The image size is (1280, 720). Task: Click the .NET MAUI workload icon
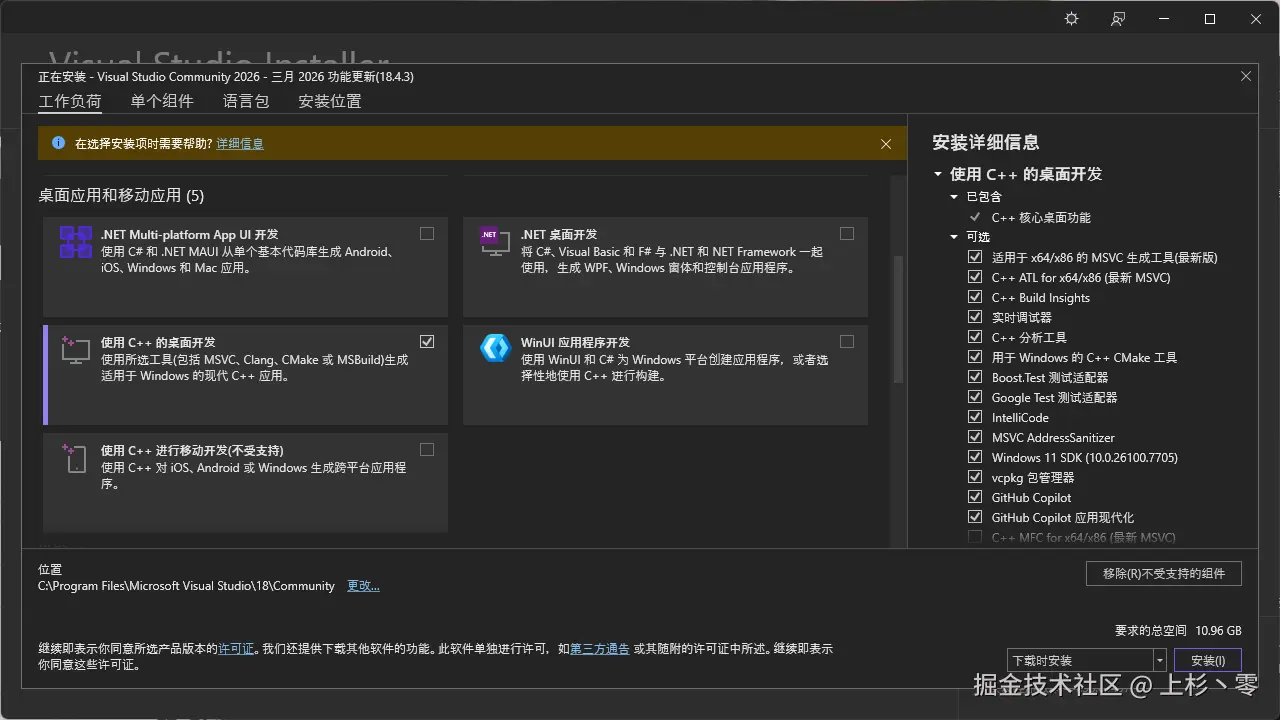tap(76, 242)
